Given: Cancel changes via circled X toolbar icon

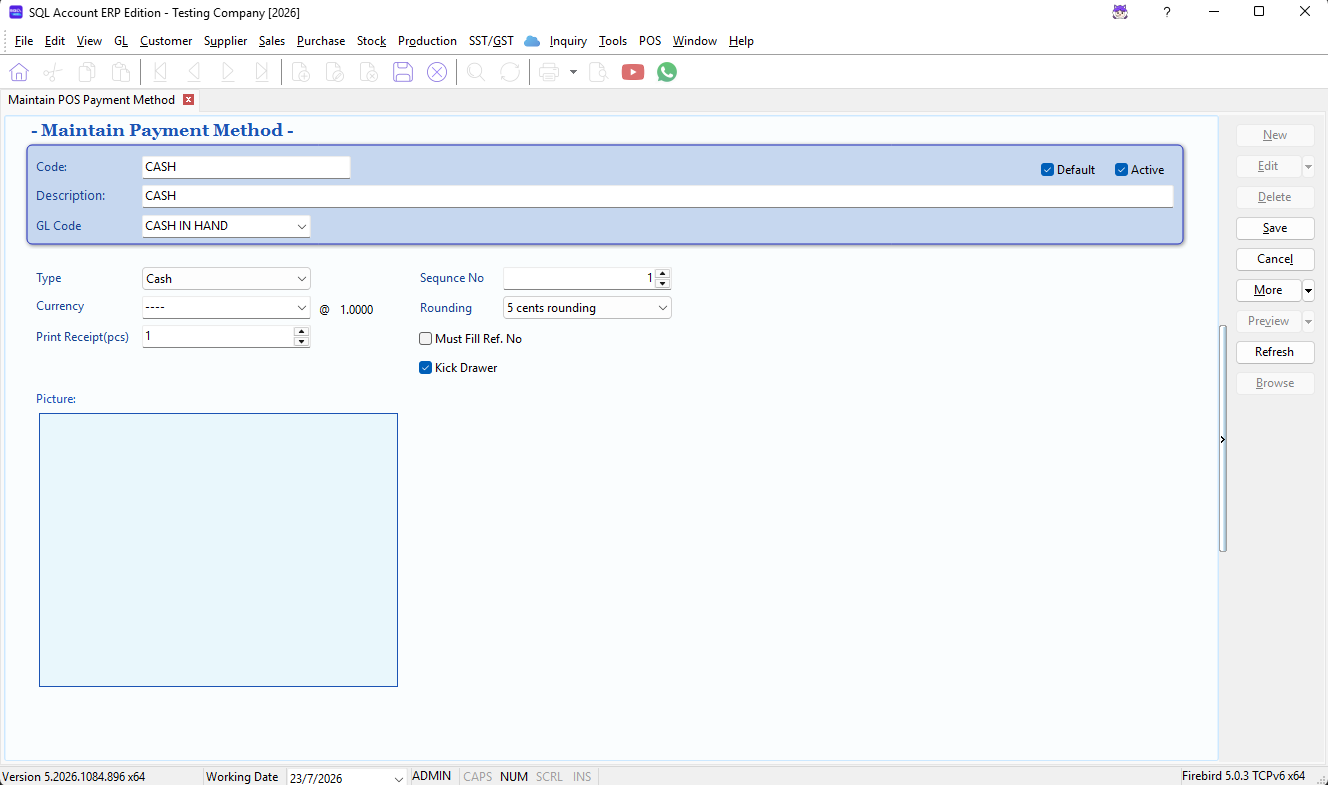Looking at the screenshot, I should pyautogui.click(x=437, y=72).
